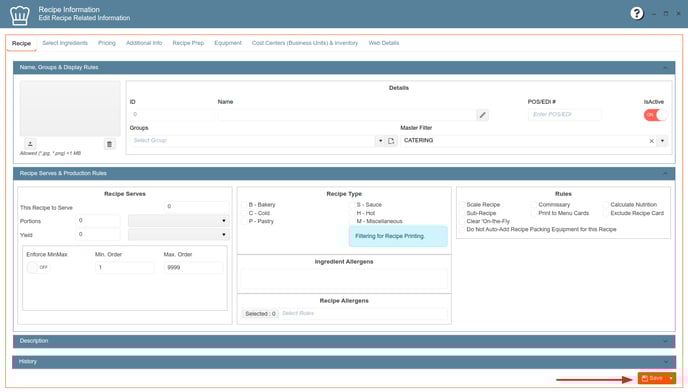
Task: Enable the Scale Recipe rule
Action: (462, 205)
